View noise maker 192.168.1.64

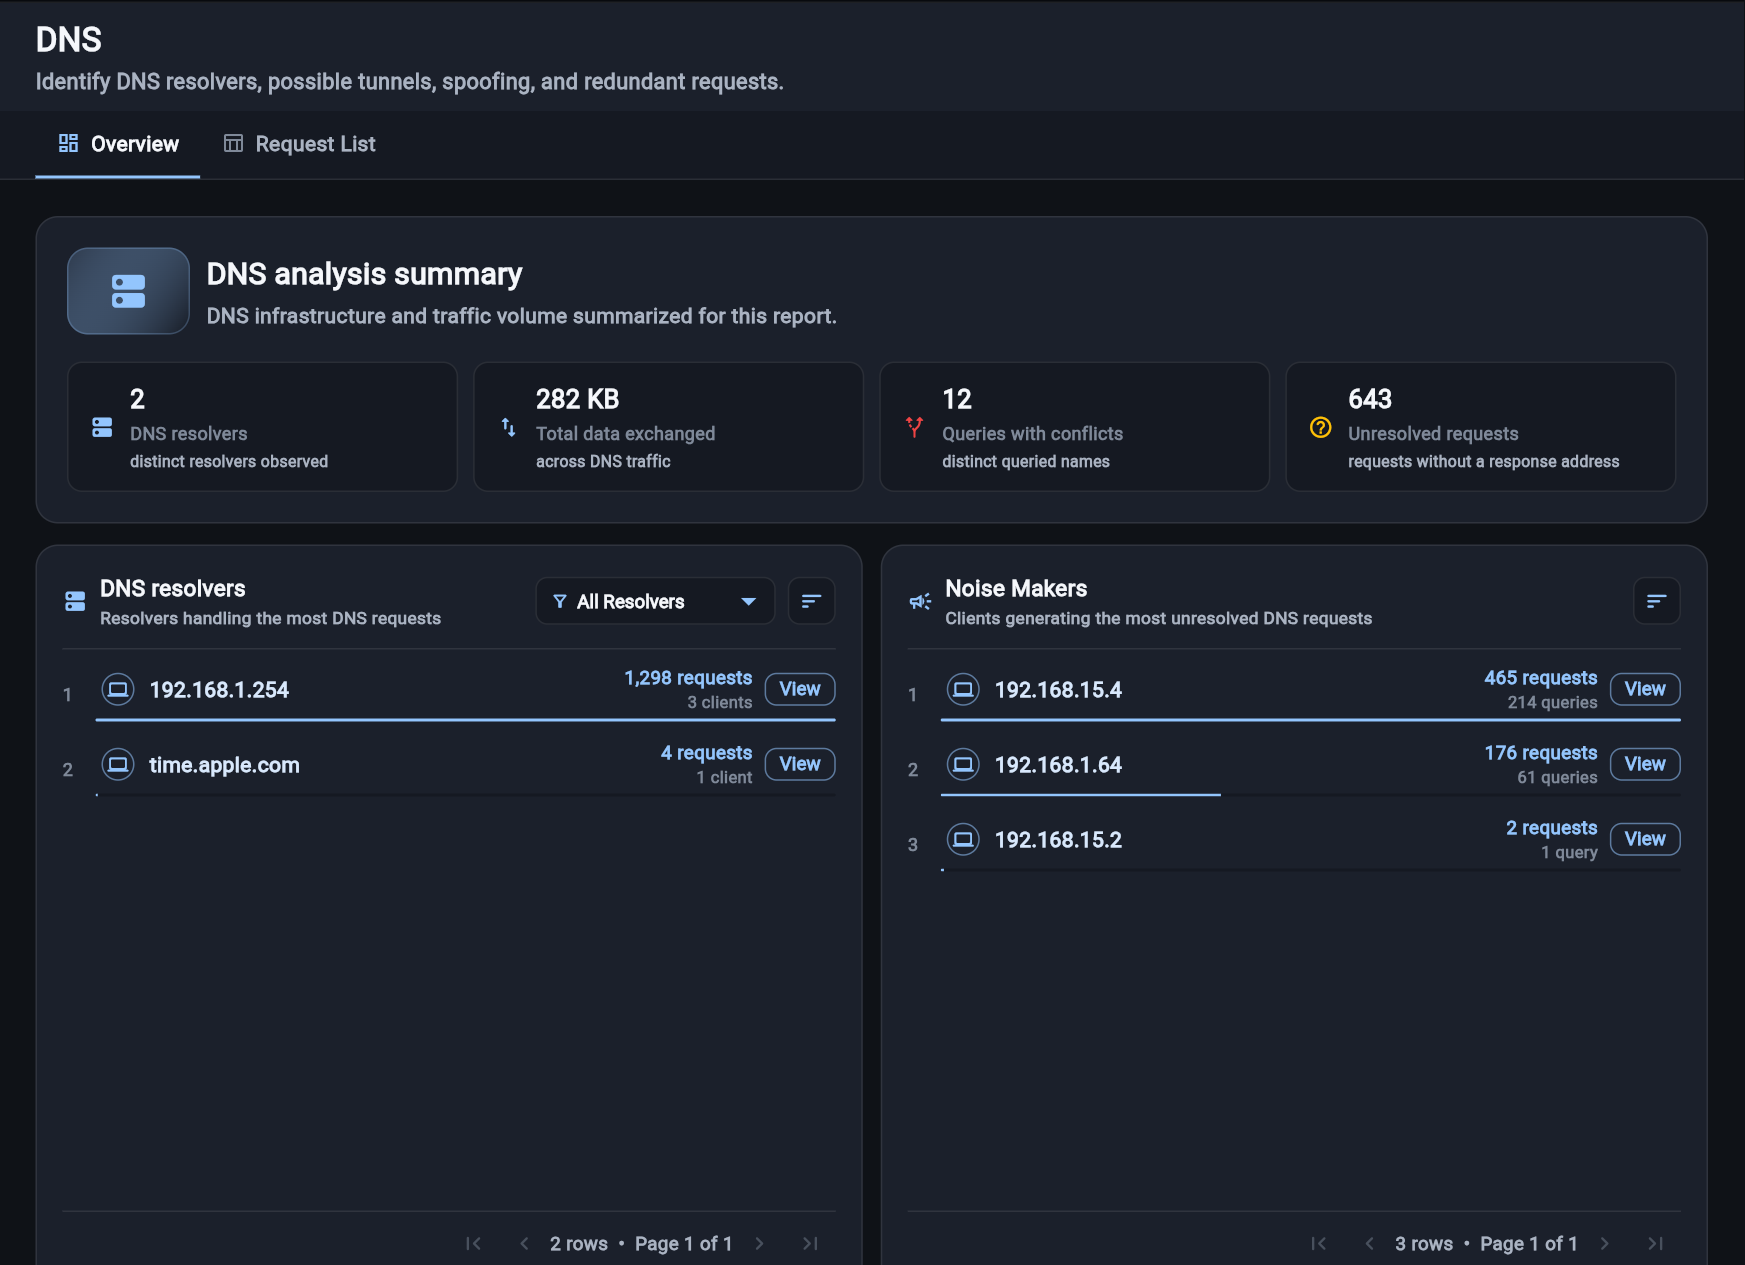coord(1645,764)
